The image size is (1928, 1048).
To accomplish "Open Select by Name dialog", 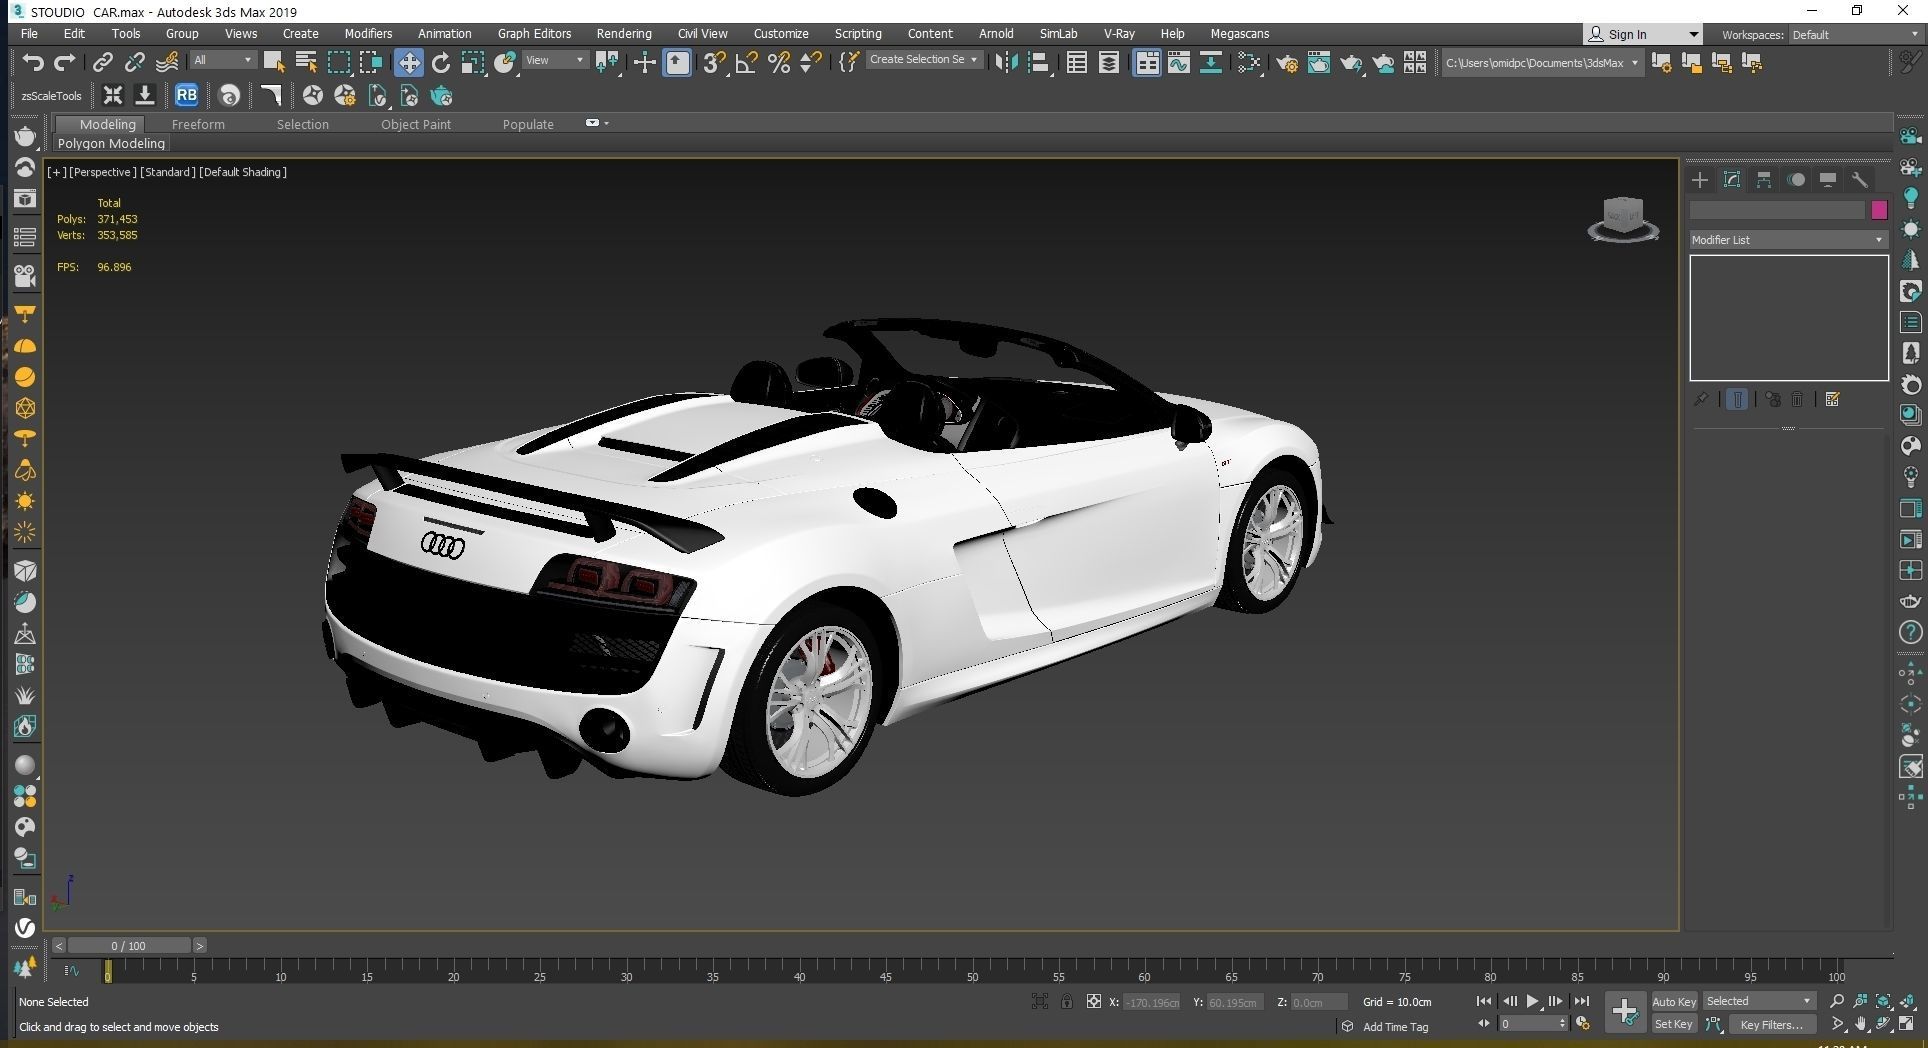I will pyautogui.click(x=306, y=62).
